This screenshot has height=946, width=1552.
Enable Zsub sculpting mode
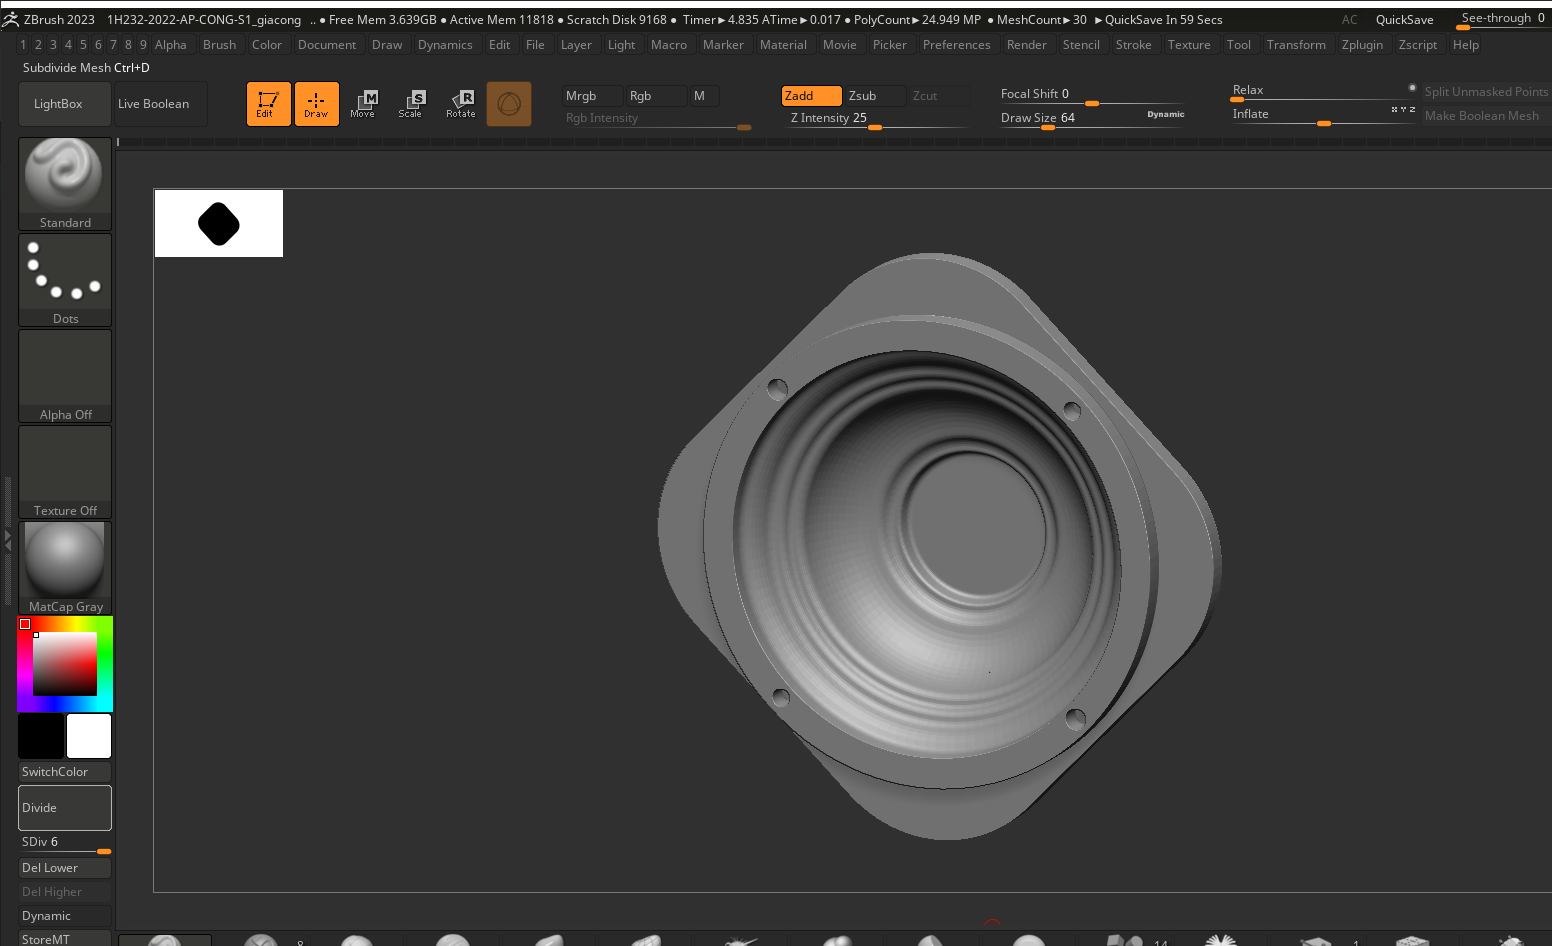coord(873,96)
